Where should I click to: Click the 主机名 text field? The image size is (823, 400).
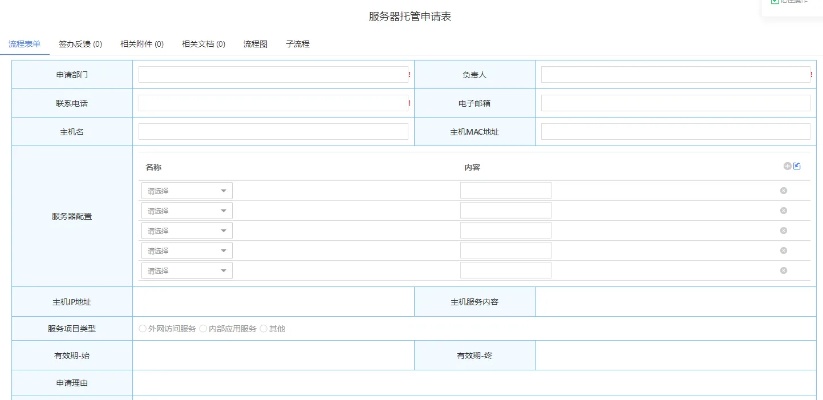[273, 132]
